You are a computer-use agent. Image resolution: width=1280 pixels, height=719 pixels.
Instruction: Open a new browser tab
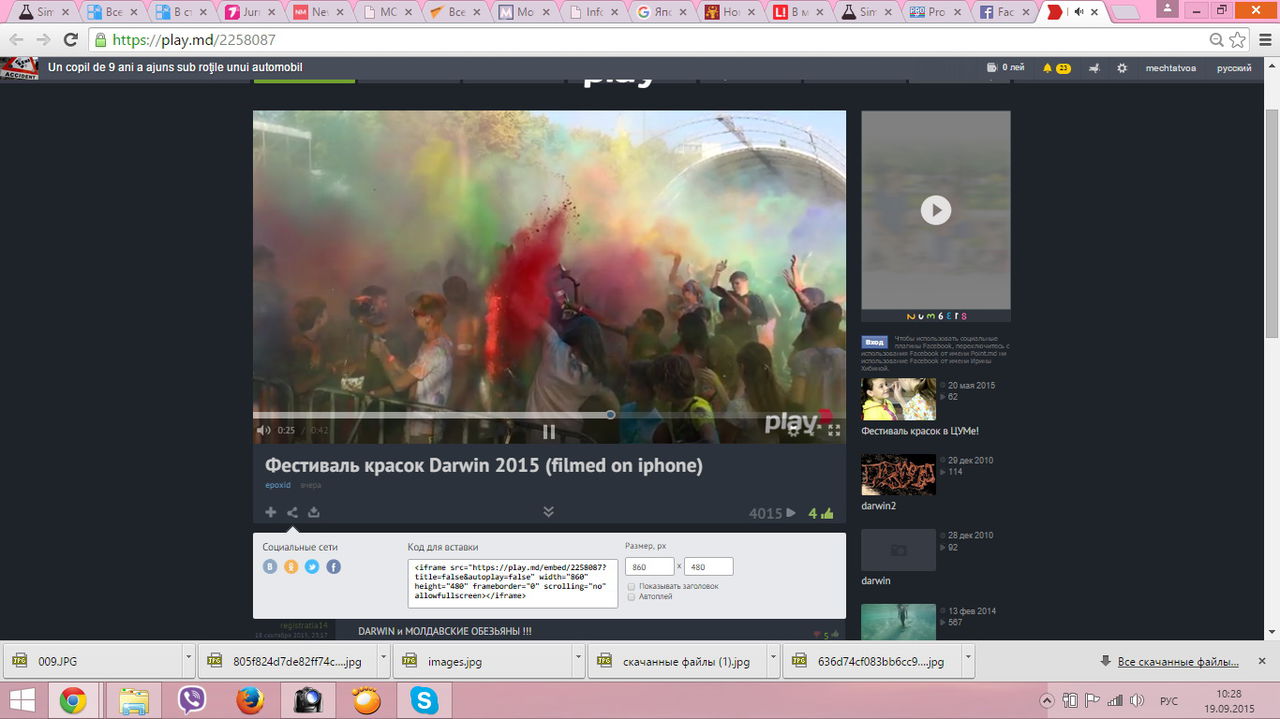tap(1126, 12)
